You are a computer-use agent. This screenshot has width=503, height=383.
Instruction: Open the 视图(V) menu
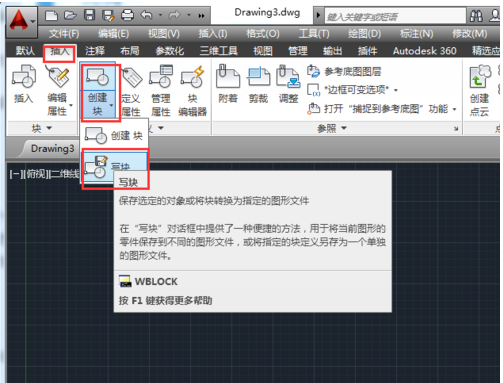[164, 34]
